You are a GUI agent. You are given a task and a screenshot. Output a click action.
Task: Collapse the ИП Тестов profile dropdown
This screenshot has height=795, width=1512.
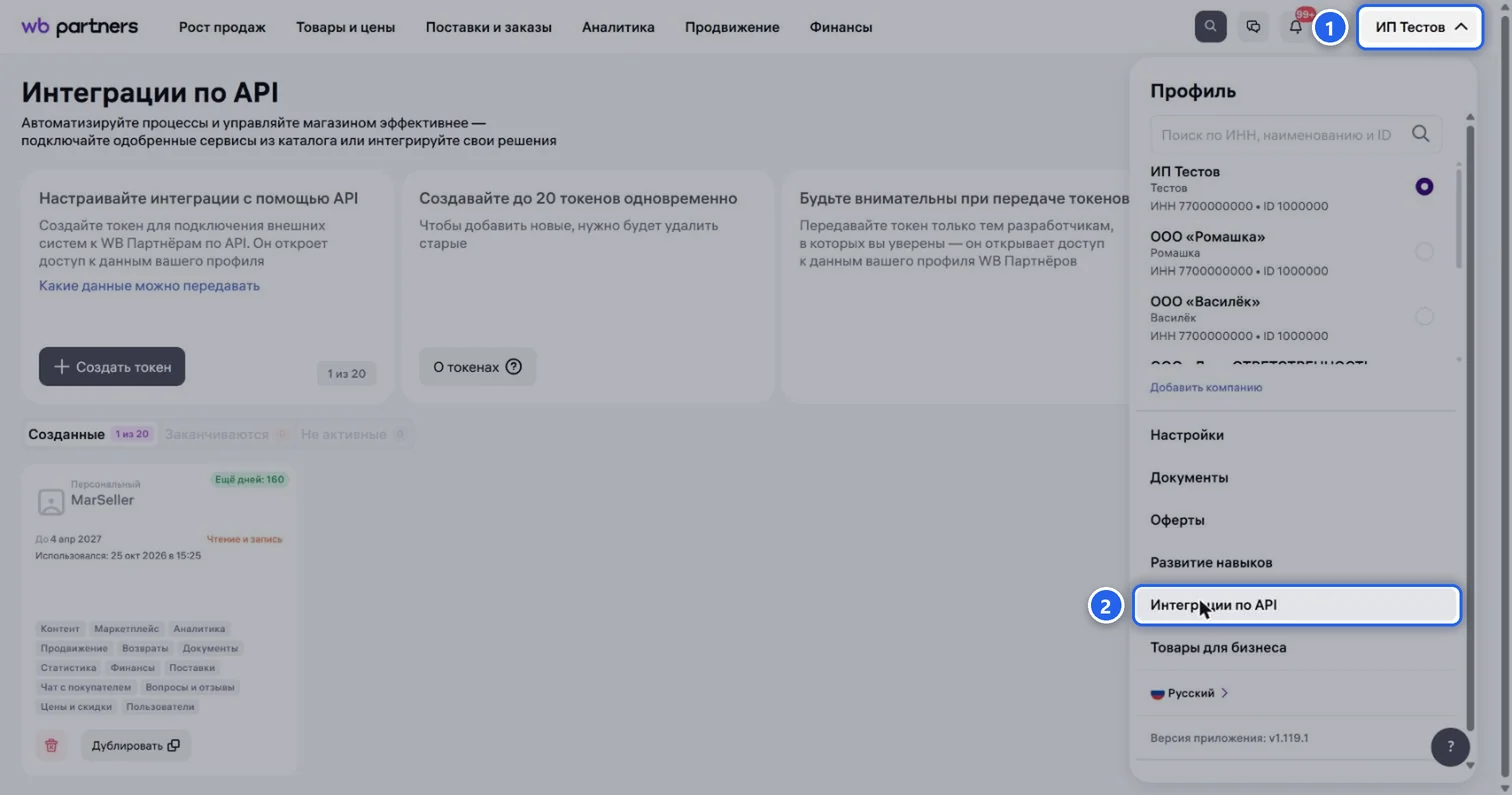(x=1420, y=27)
